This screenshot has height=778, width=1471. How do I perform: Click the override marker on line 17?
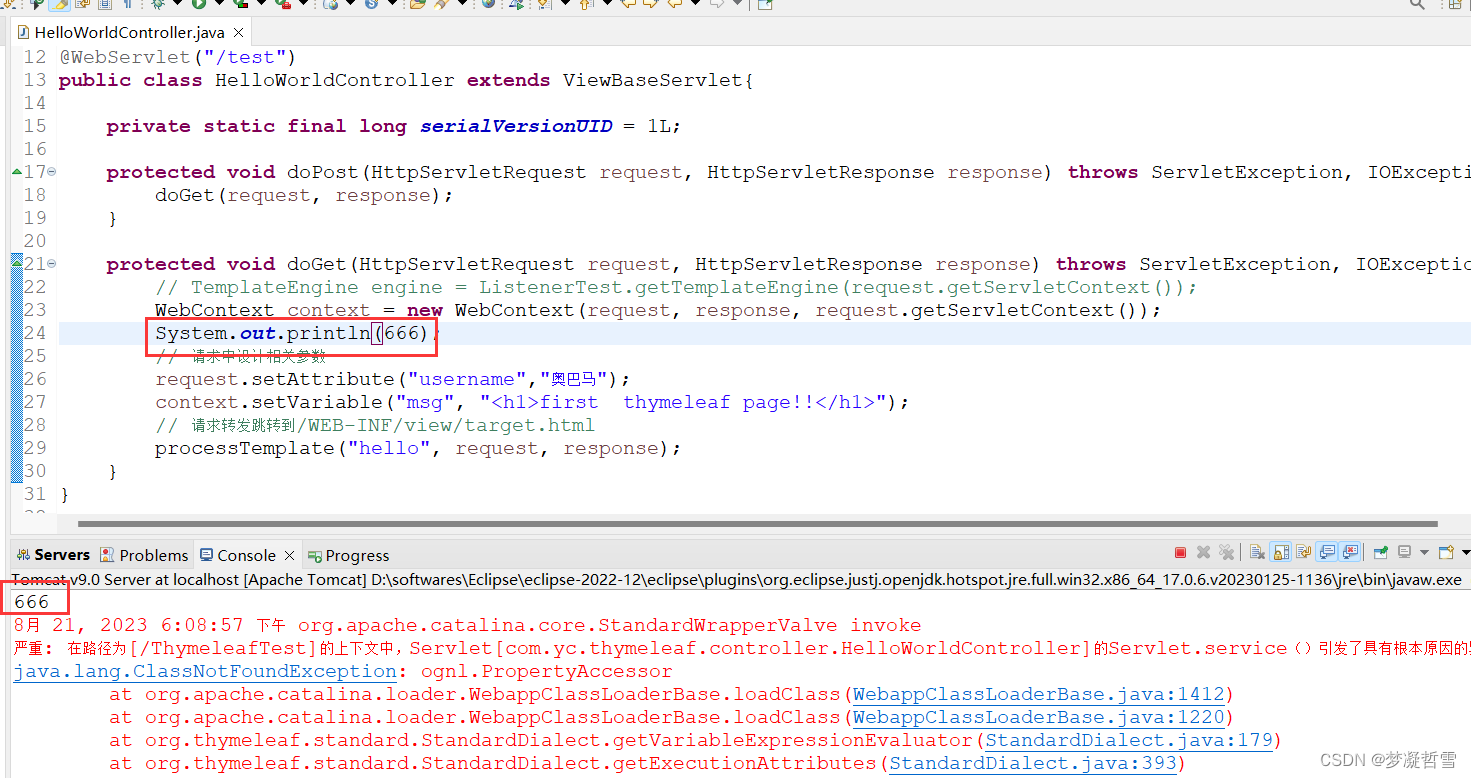[17, 172]
